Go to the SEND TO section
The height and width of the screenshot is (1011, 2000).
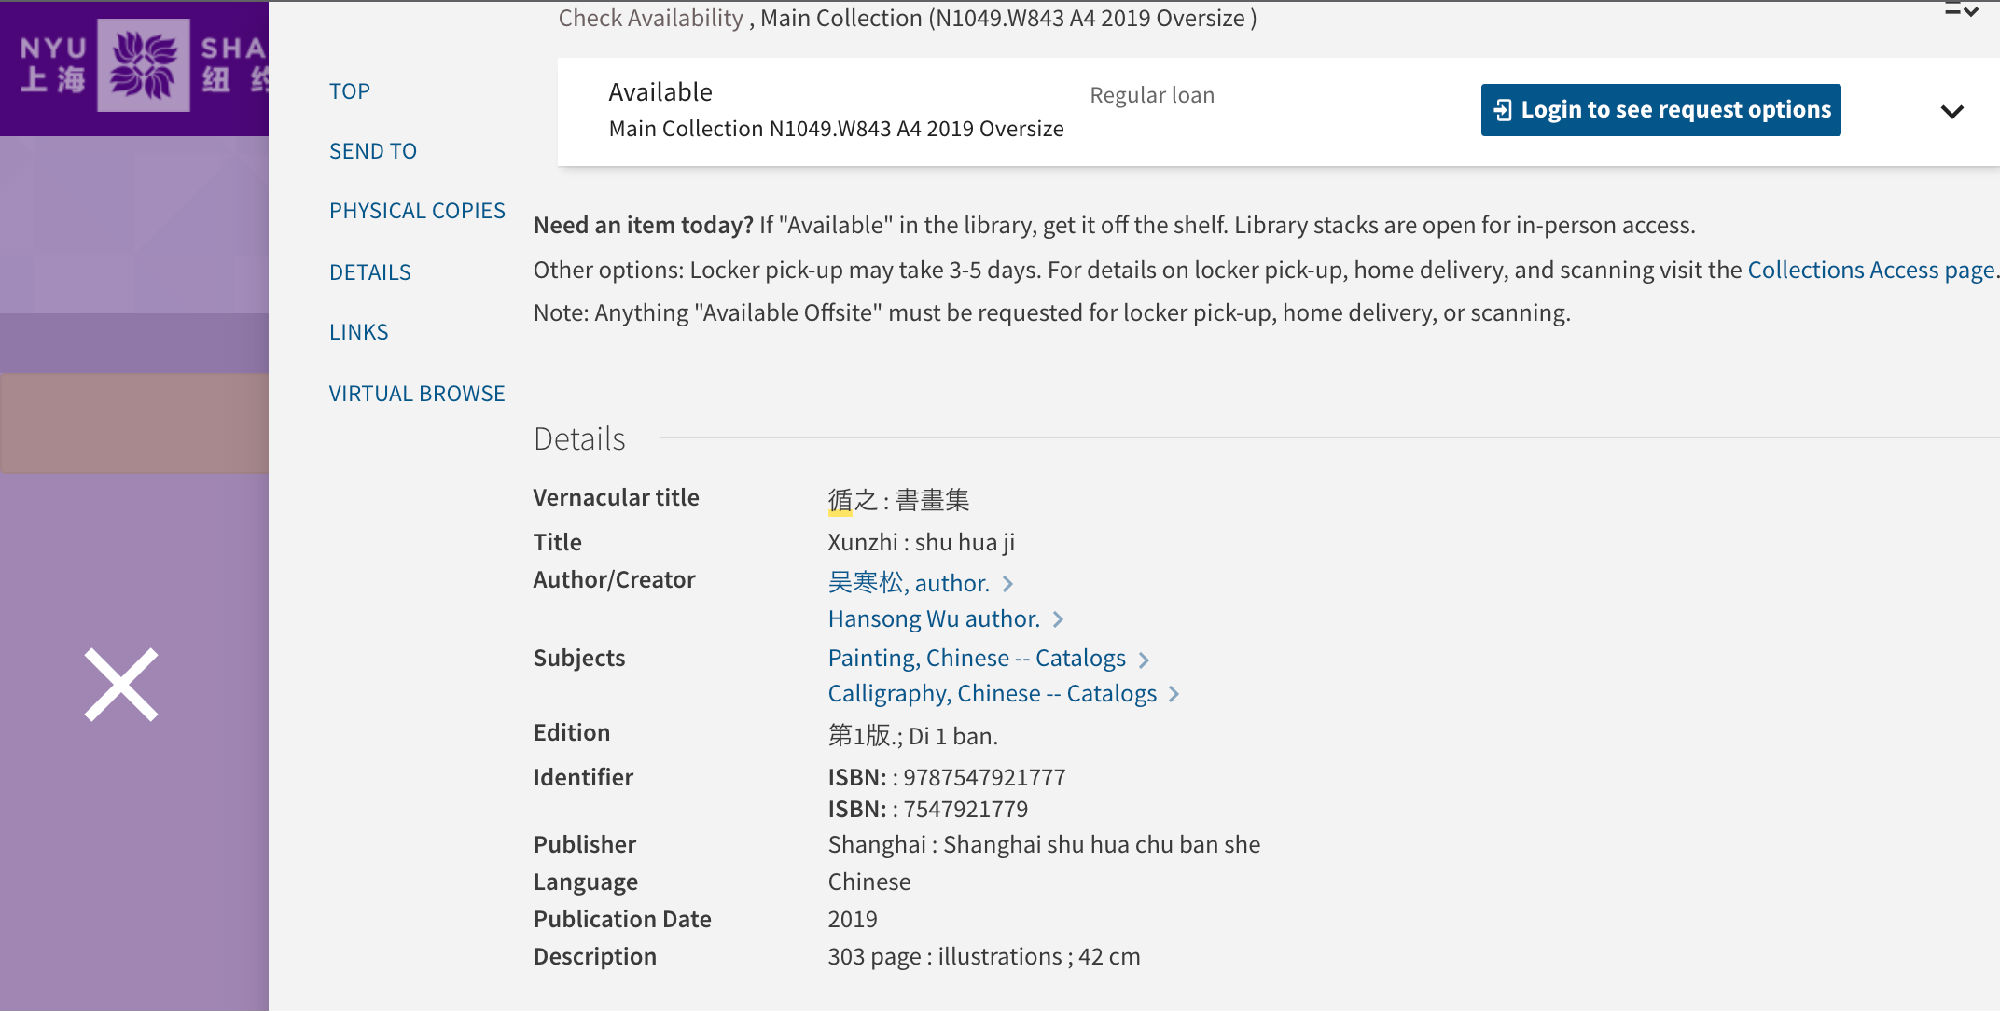tap(373, 152)
